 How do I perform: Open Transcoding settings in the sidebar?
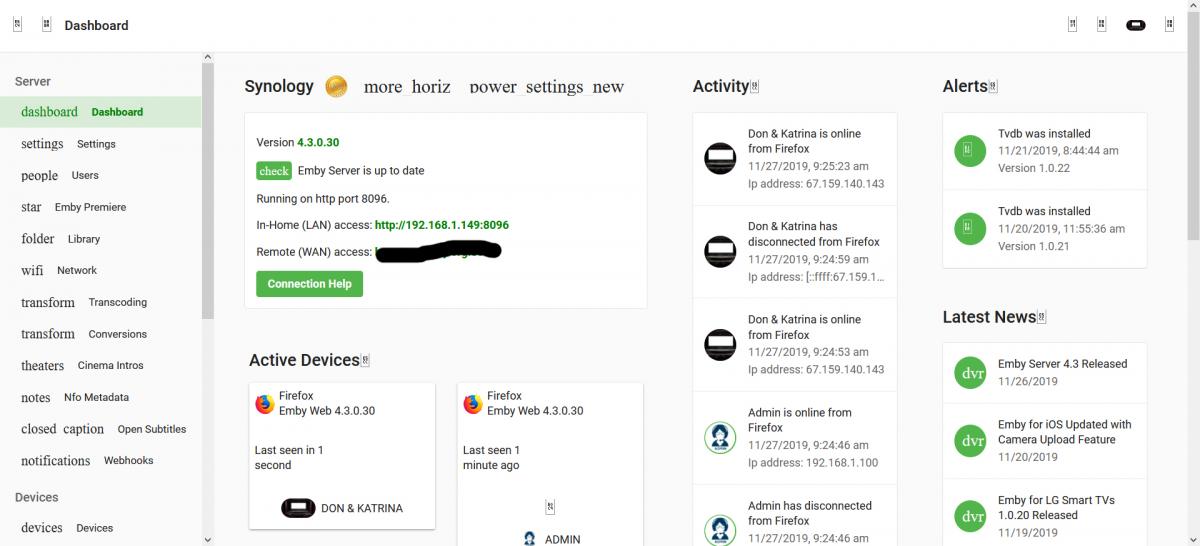pyautogui.click(x=100, y=302)
